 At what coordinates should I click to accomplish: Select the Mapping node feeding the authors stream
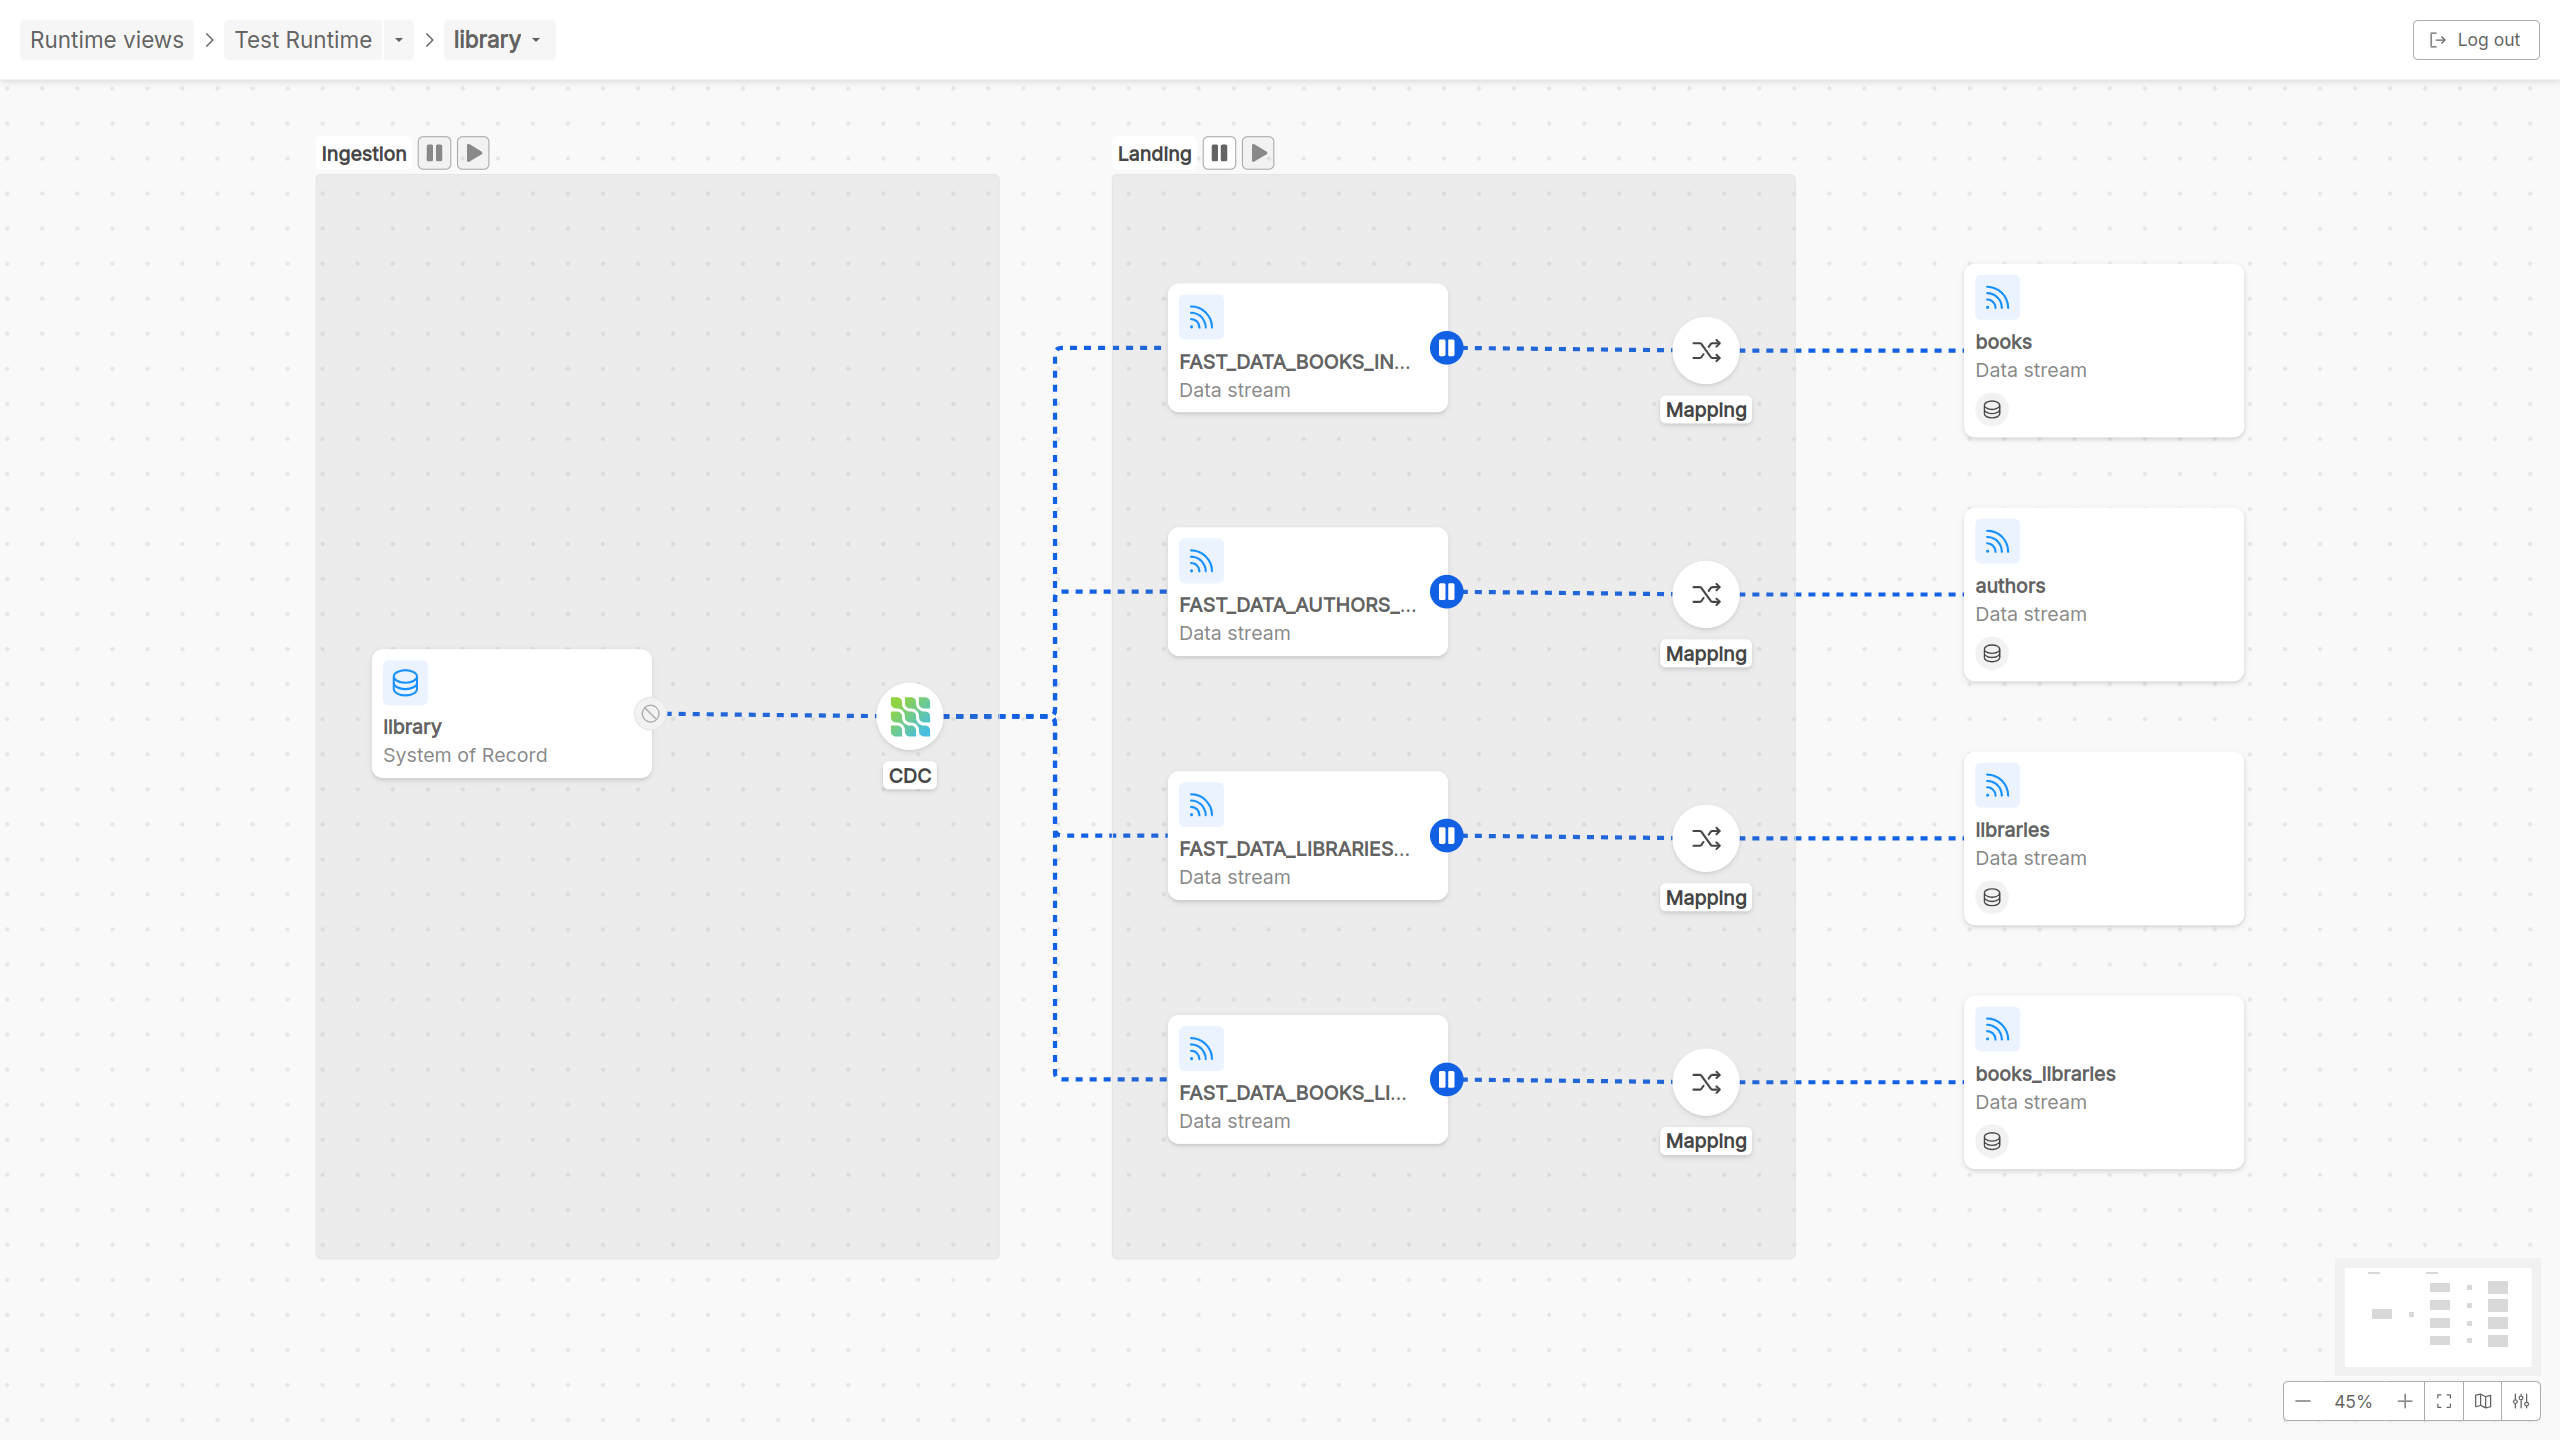1704,593
